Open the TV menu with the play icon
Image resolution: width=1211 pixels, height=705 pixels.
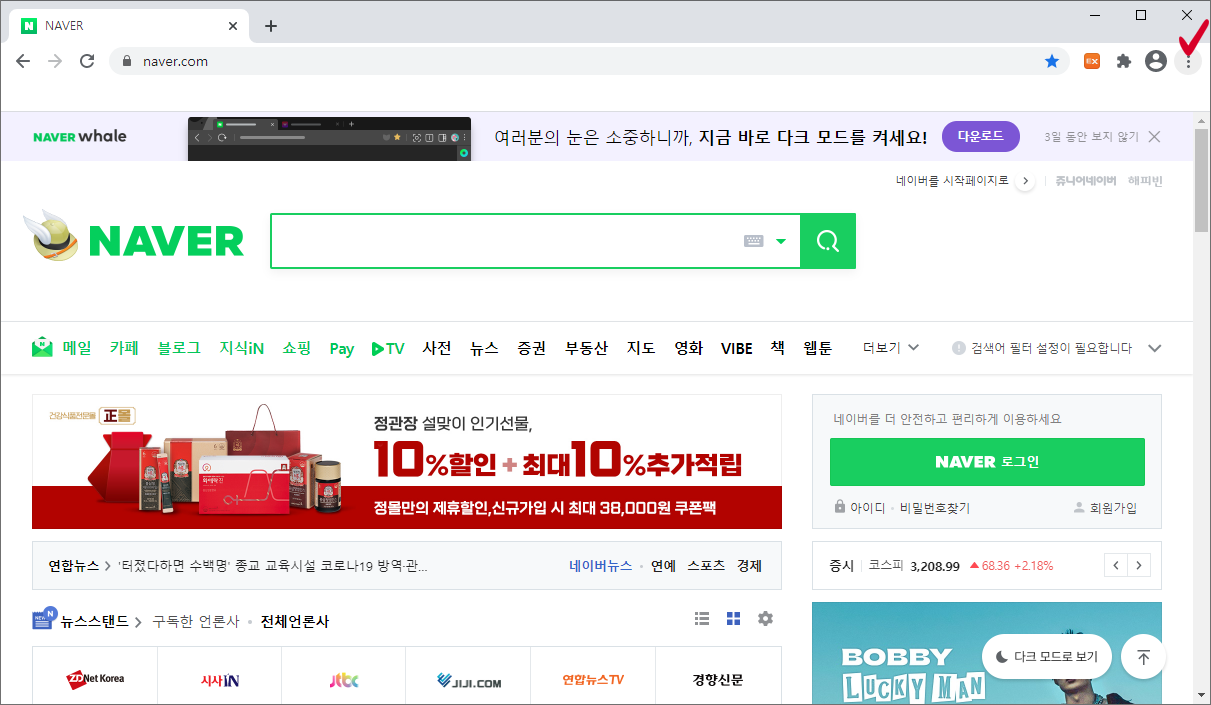tap(388, 348)
